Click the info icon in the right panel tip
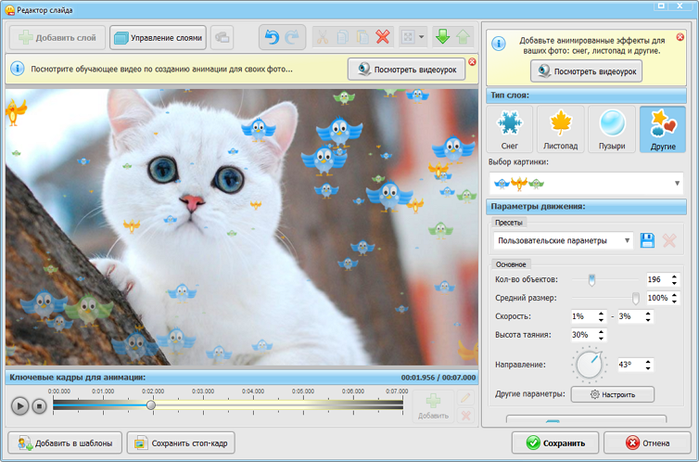The image size is (699, 462). (498, 44)
